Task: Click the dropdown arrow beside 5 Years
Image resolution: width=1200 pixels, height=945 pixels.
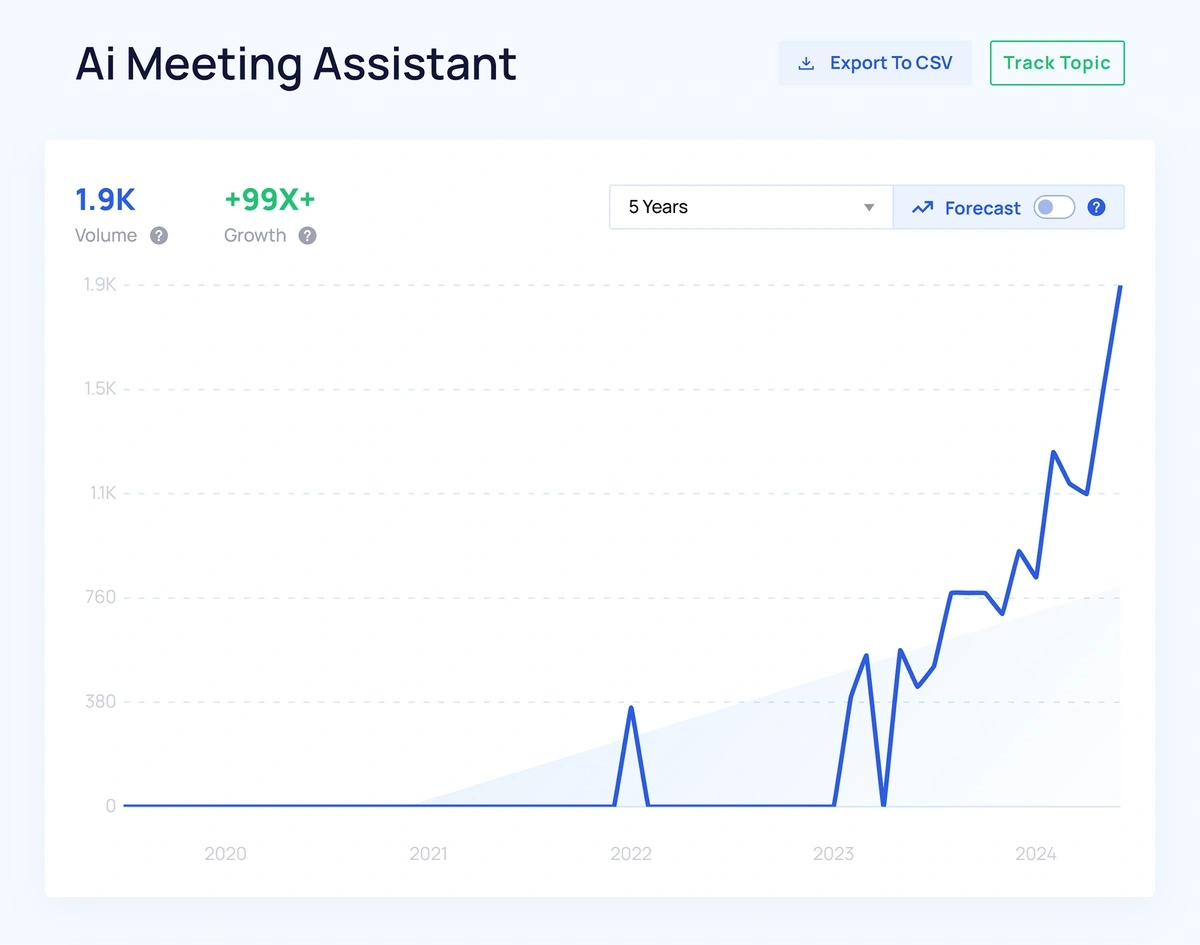Action: pyautogui.click(x=869, y=208)
